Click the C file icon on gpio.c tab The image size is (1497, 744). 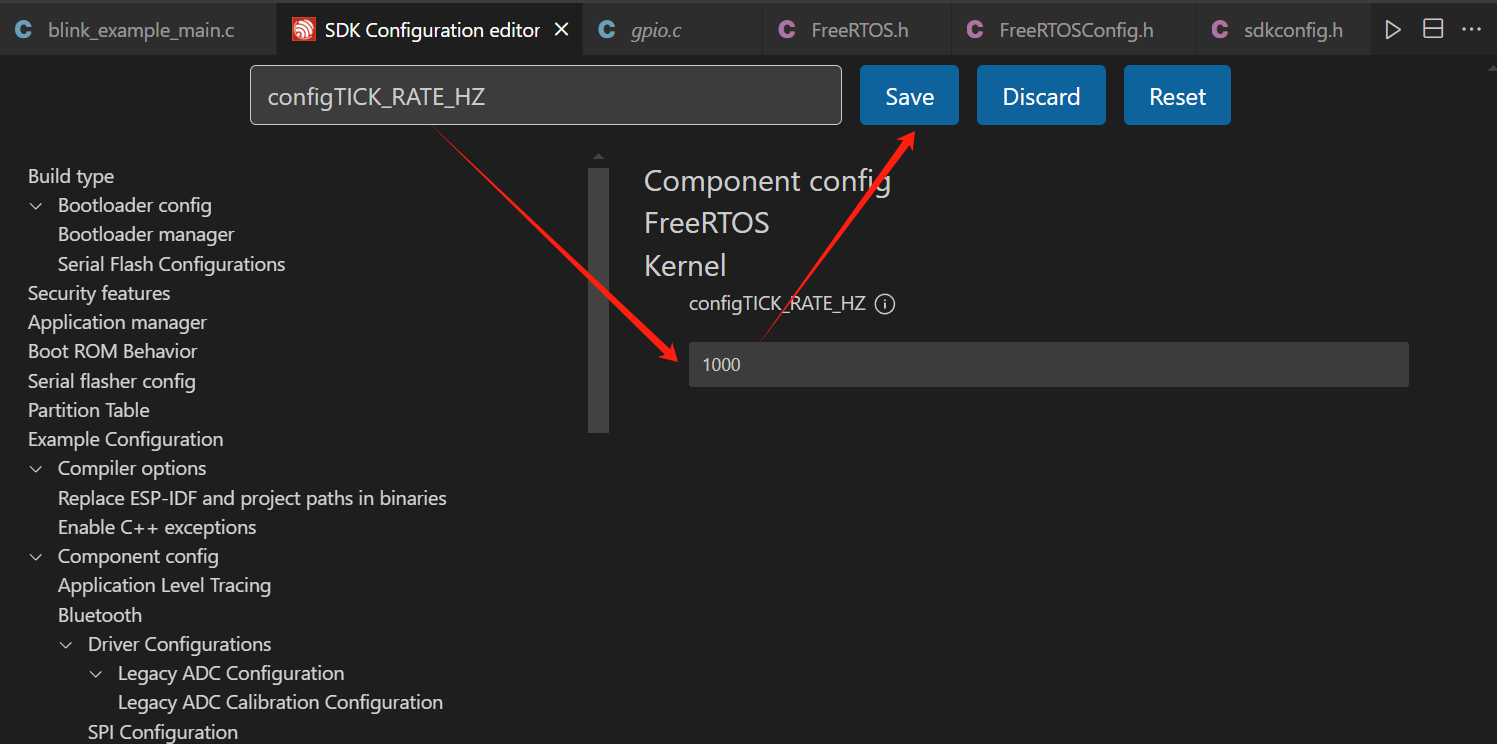click(x=607, y=30)
